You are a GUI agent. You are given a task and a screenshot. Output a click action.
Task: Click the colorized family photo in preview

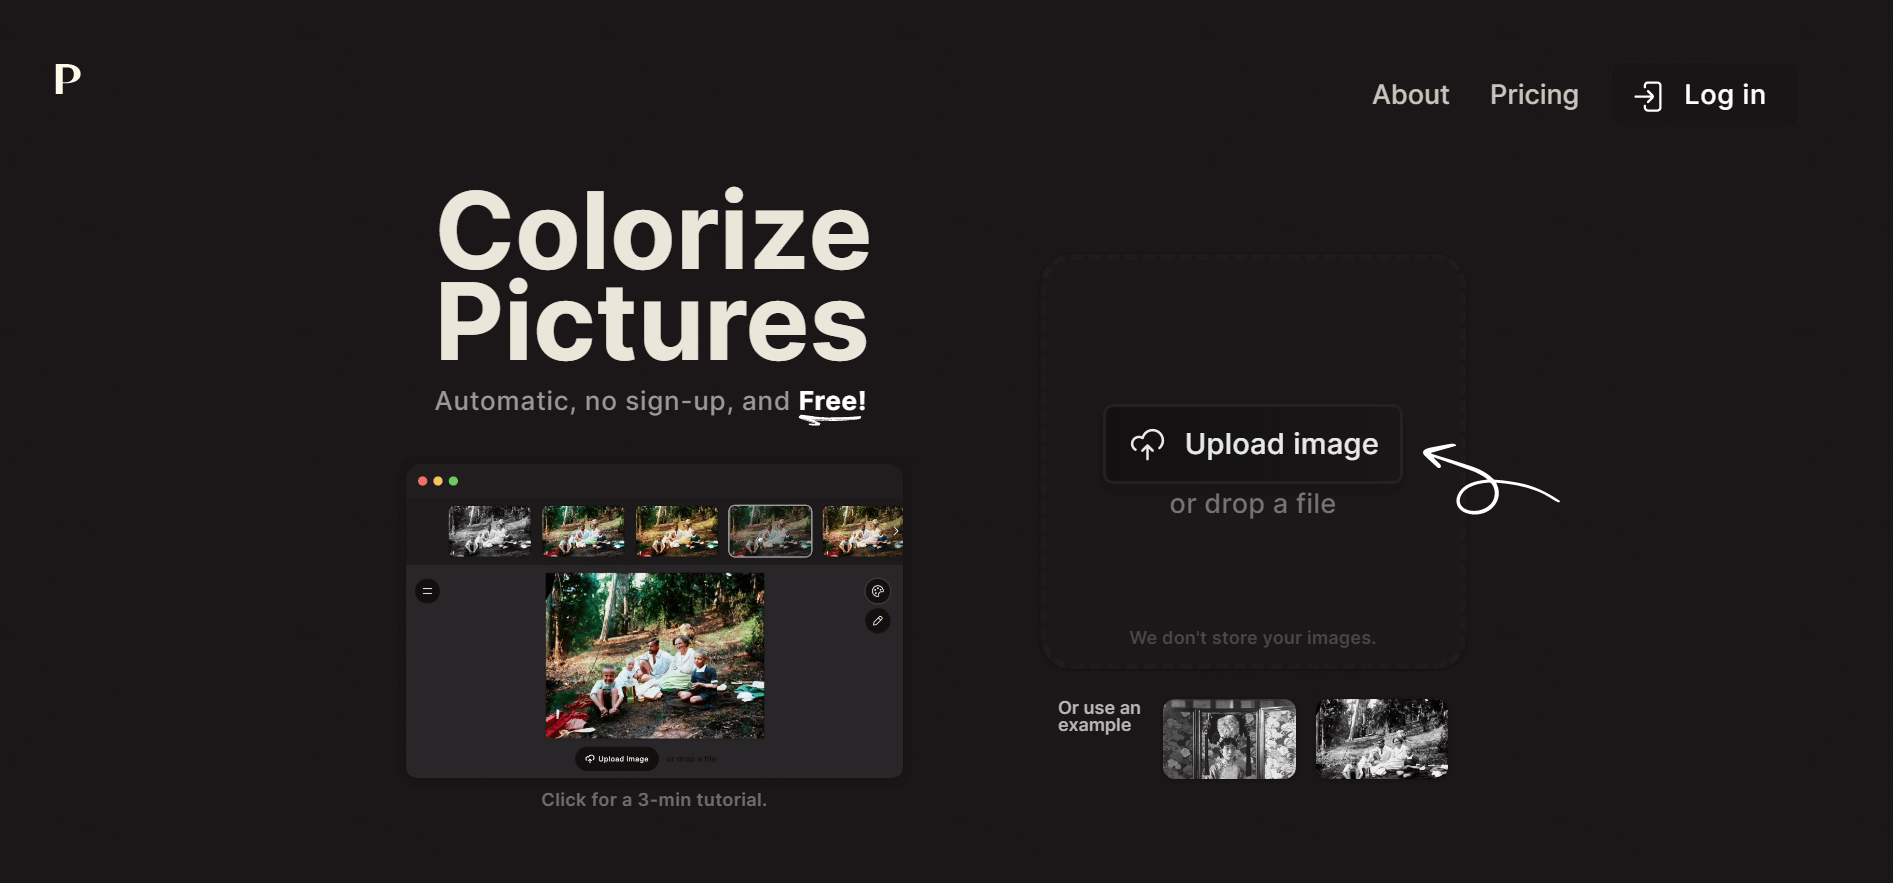pos(655,656)
